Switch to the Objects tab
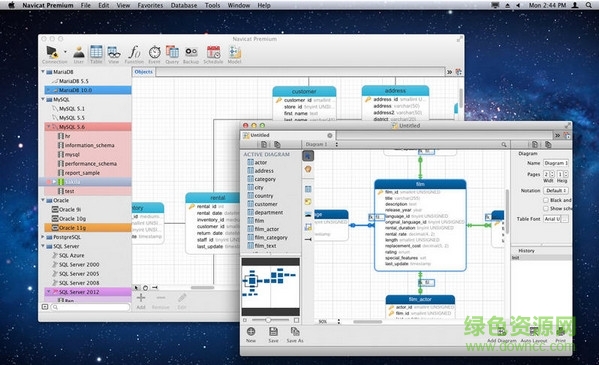The image size is (599, 365). (x=144, y=72)
